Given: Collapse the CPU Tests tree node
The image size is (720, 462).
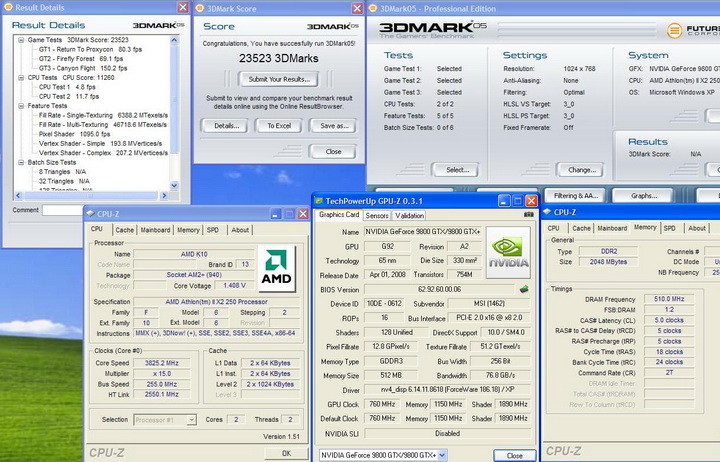Looking at the screenshot, I should (21, 78).
